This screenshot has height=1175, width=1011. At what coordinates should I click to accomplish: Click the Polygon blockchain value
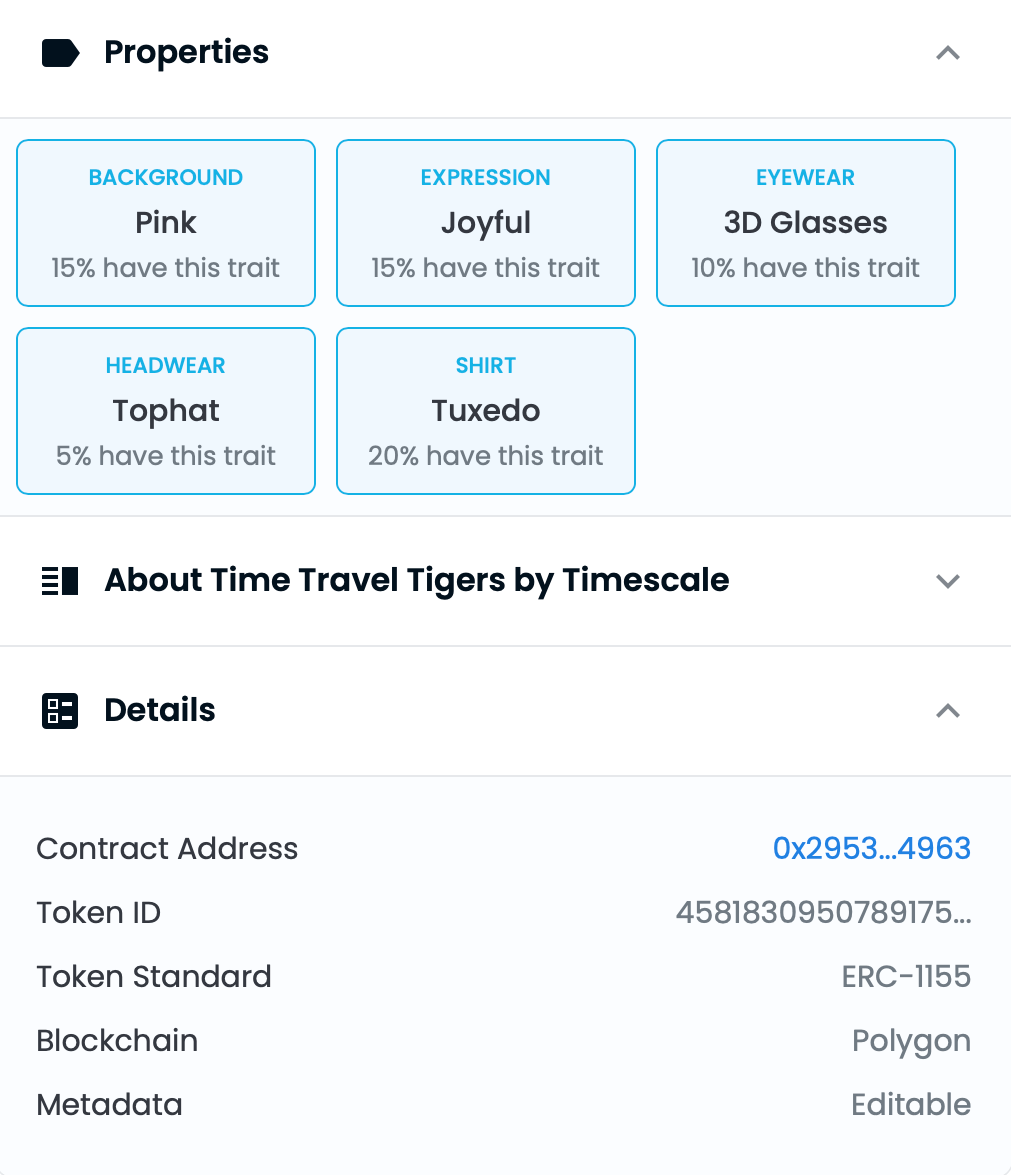pyautogui.click(x=911, y=1041)
